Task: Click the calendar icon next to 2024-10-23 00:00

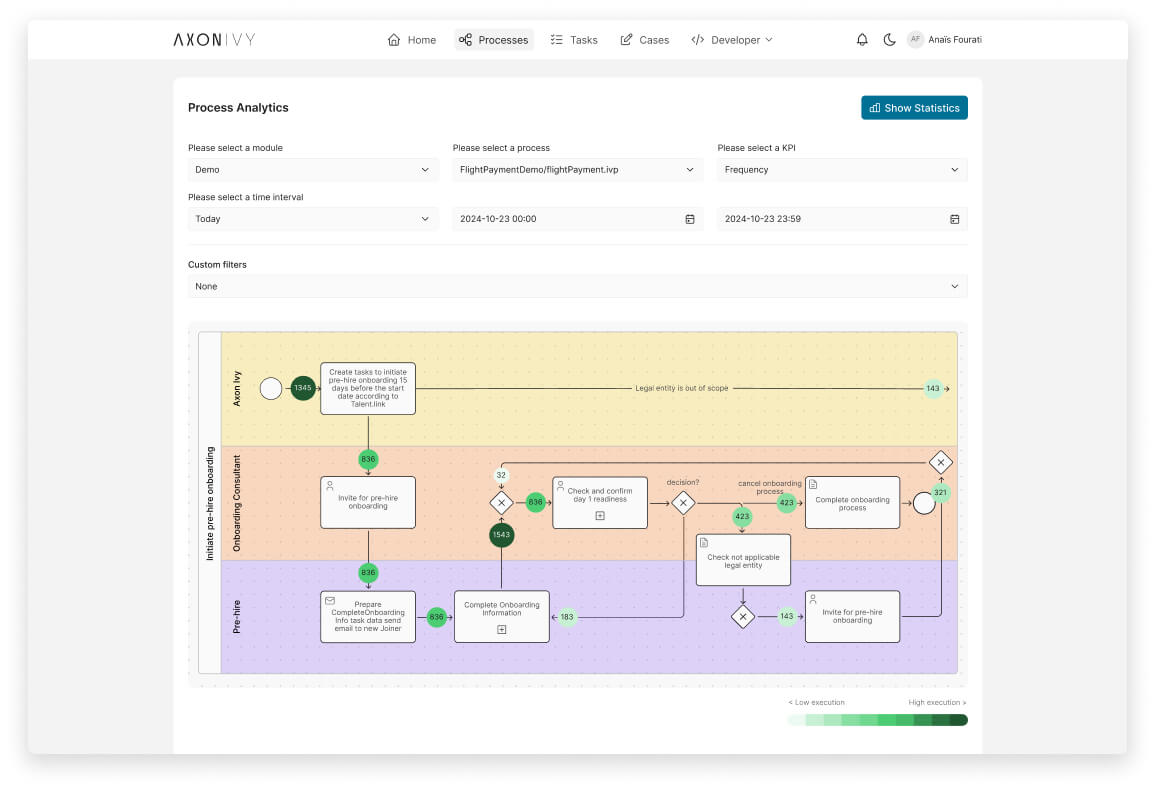Action: click(x=690, y=218)
